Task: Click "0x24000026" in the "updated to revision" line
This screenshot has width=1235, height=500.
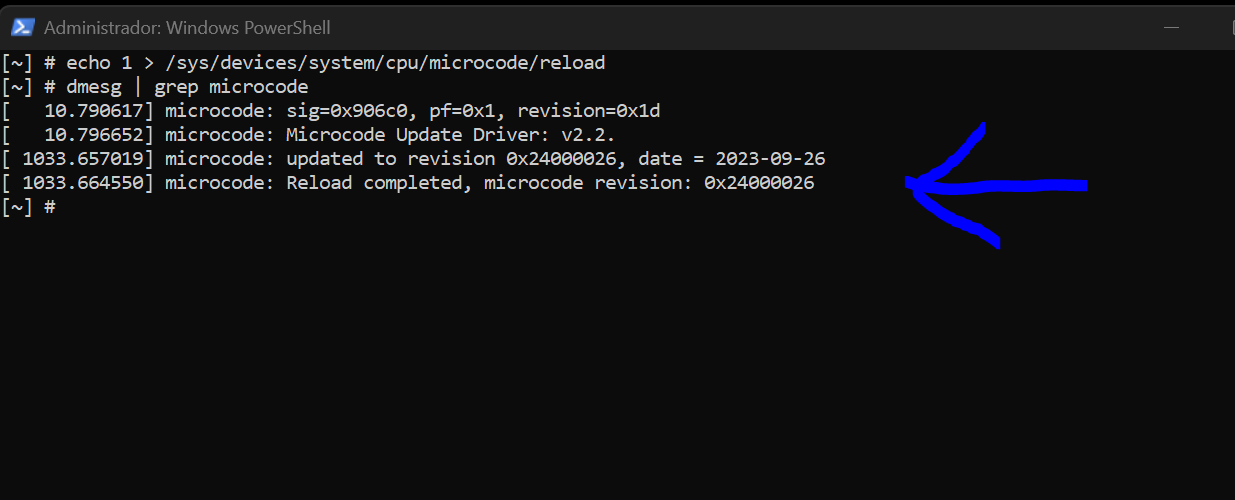Action: click(572, 159)
